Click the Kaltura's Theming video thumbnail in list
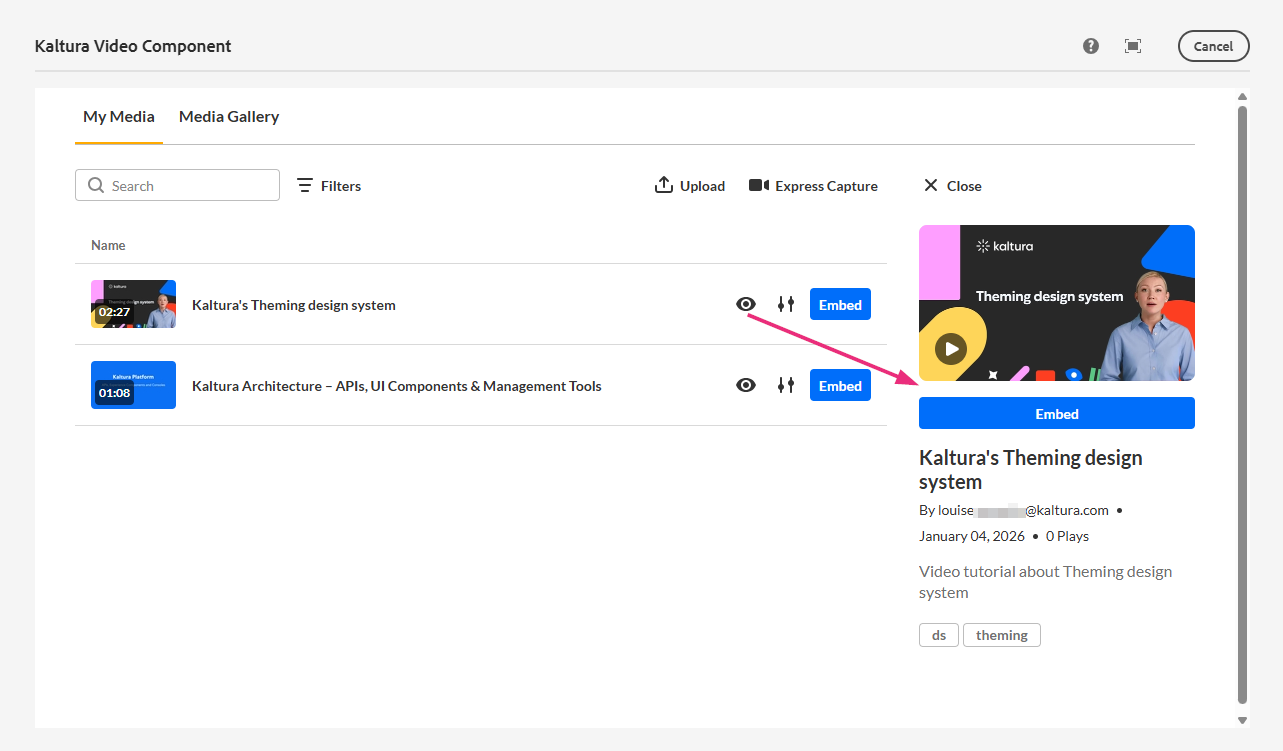1283x751 pixels. [x=133, y=304]
